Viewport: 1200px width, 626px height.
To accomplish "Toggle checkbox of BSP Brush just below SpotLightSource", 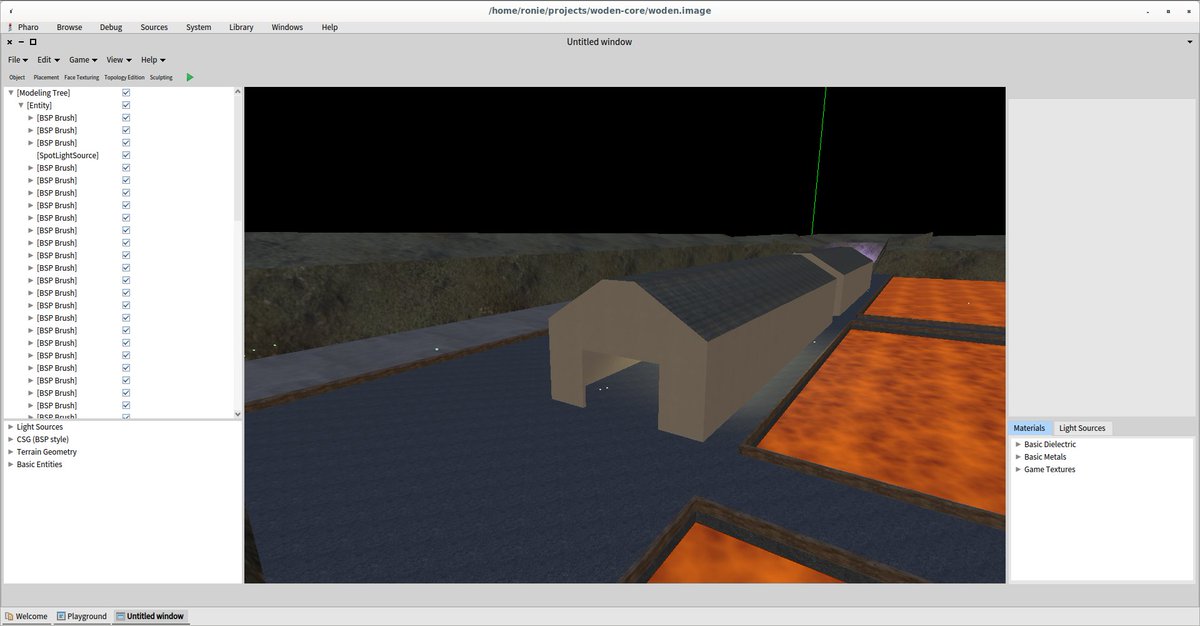I will click(126, 168).
